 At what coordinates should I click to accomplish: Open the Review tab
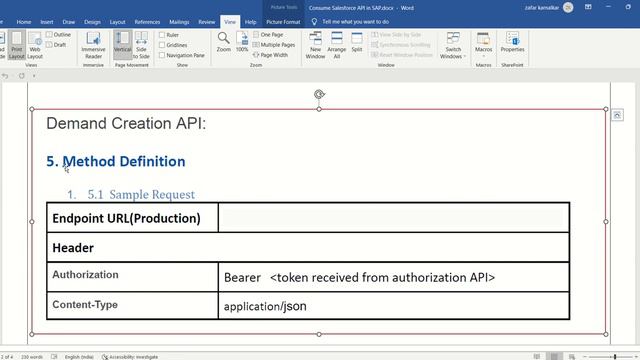click(x=207, y=22)
